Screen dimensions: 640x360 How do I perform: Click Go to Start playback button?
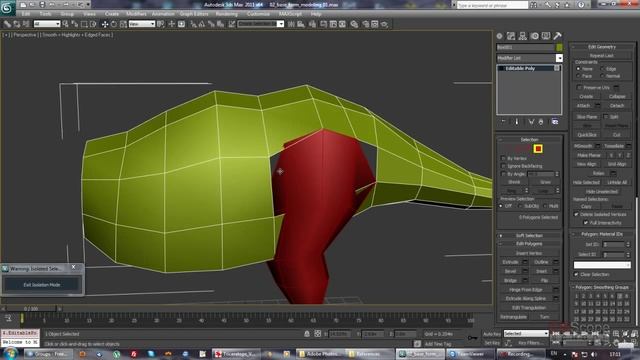(556, 333)
